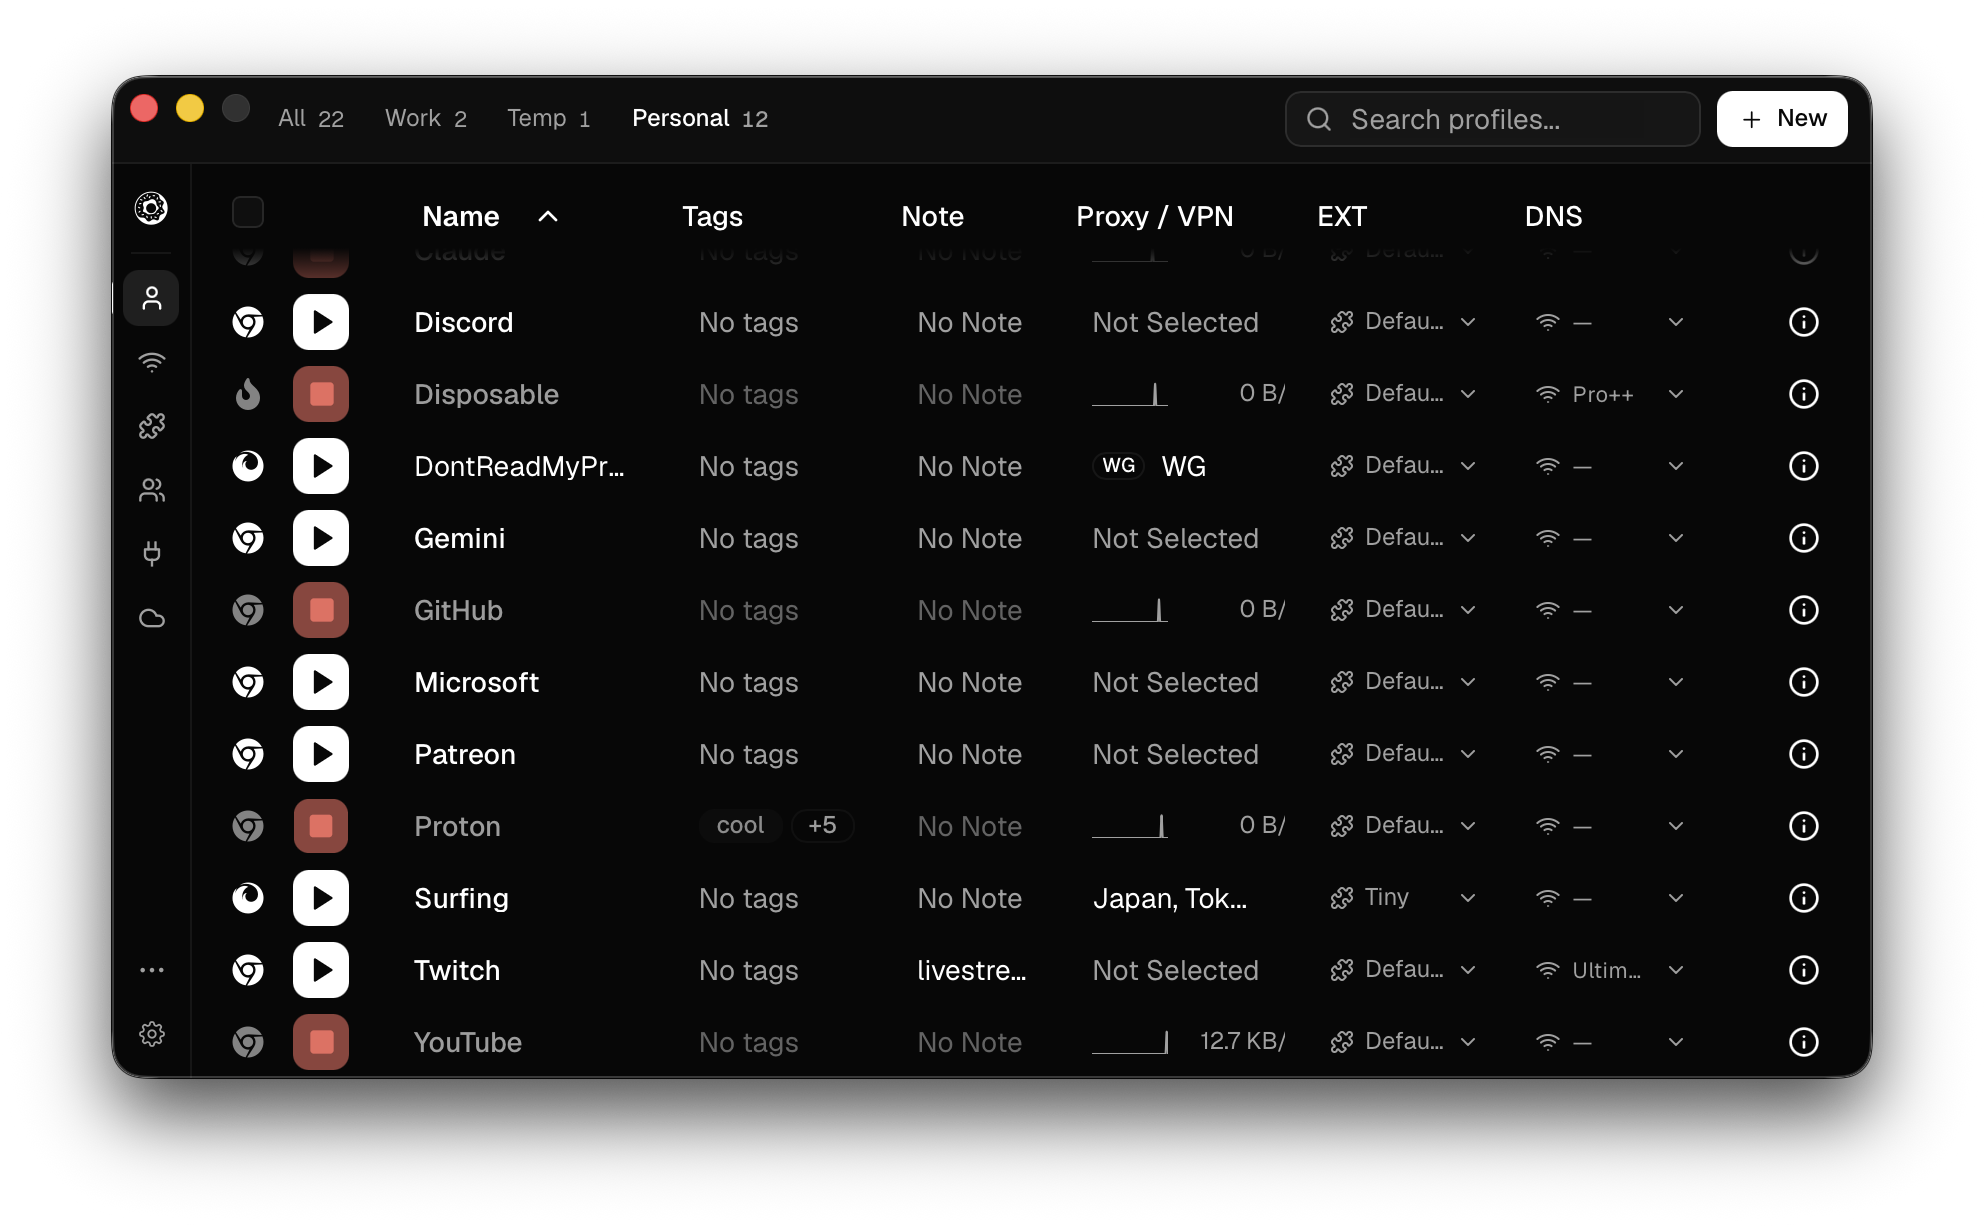Switch to the All 22 tab
The image size is (1984, 1226).
(x=311, y=118)
